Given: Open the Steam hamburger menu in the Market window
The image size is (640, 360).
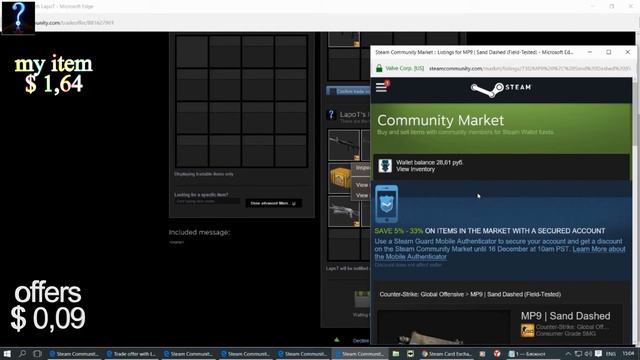Looking at the screenshot, I should pyautogui.click(x=382, y=87).
